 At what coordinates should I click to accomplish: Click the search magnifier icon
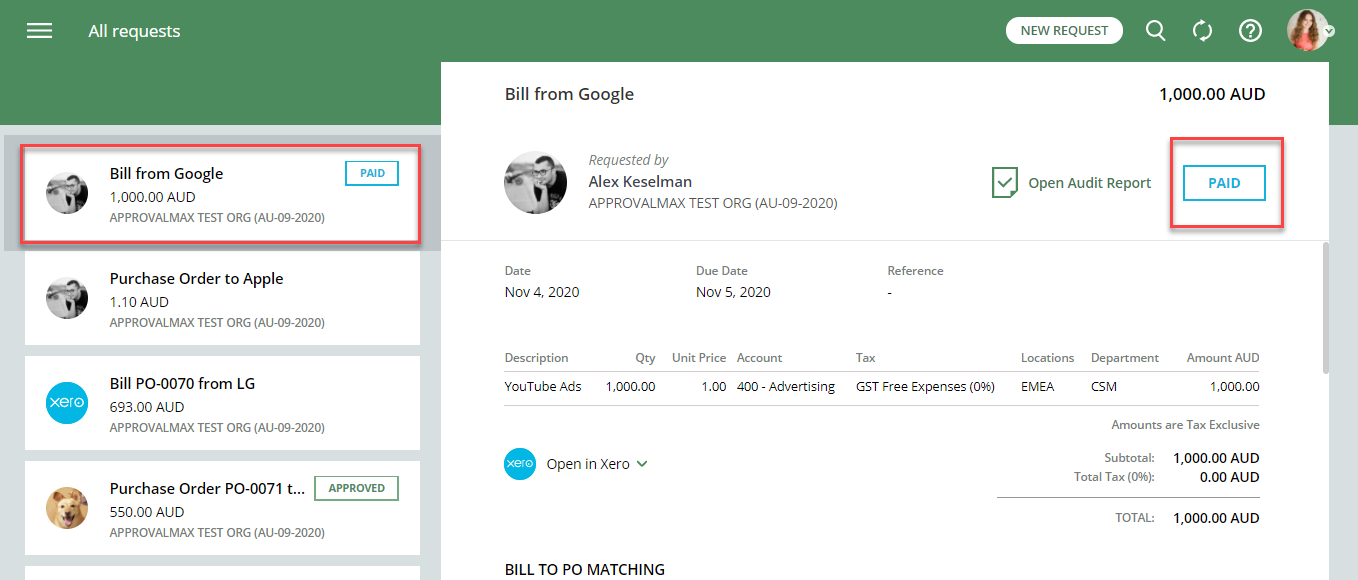[1155, 31]
